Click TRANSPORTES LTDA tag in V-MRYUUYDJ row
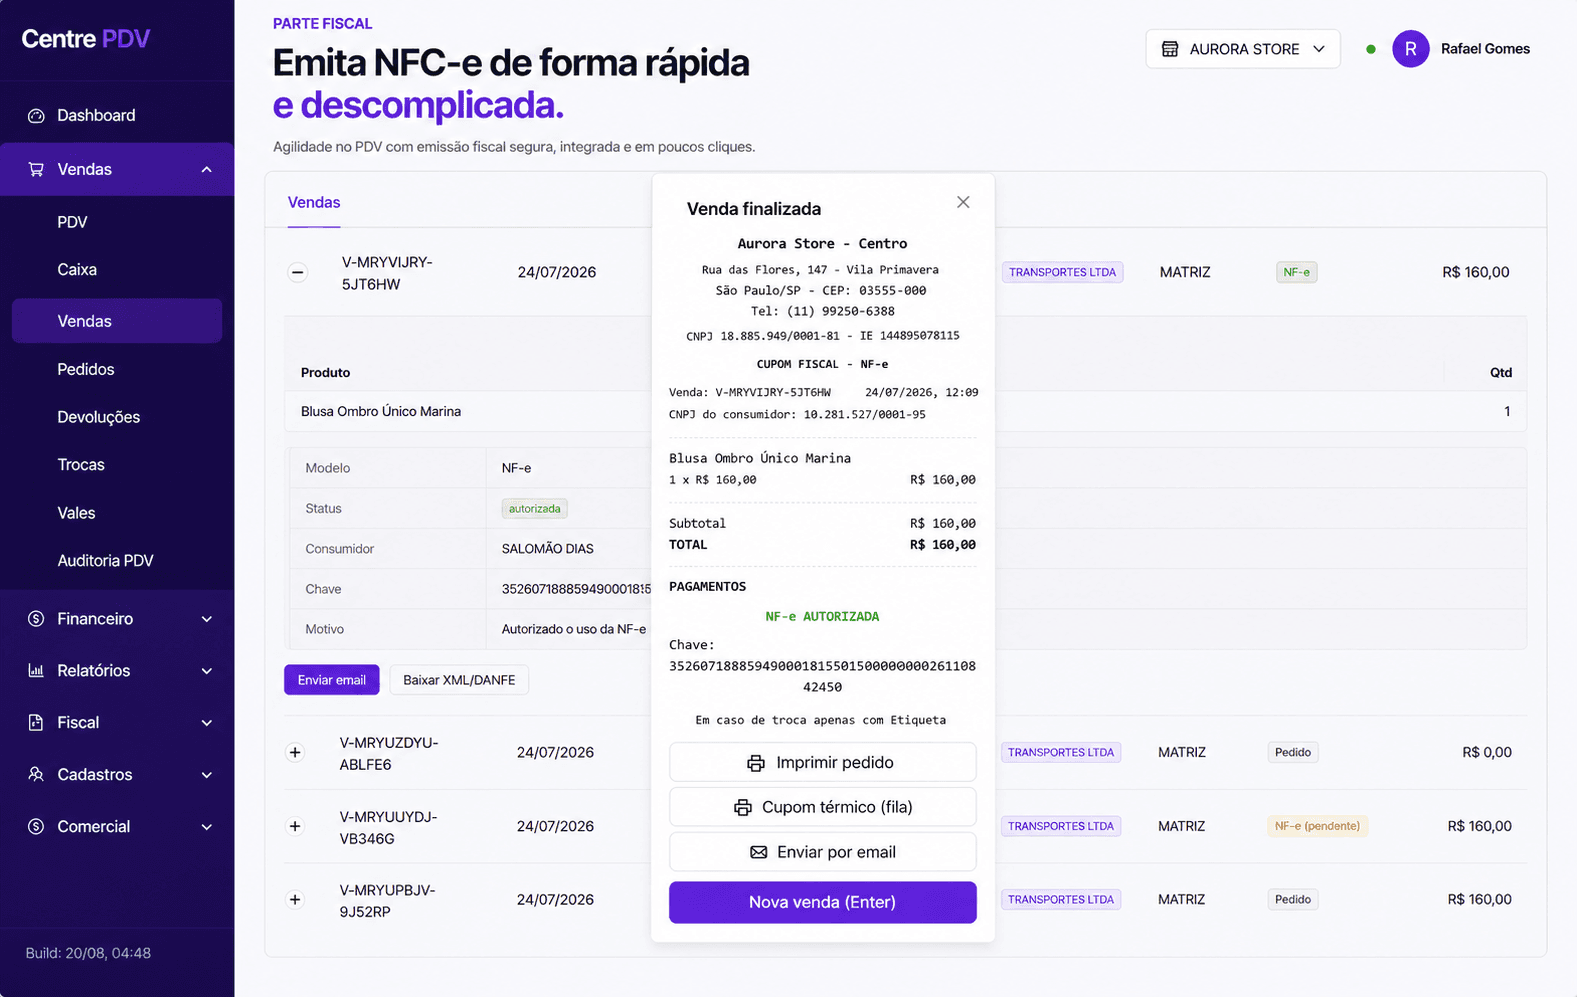Screen dimensions: 1577x997 point(1061,826)
